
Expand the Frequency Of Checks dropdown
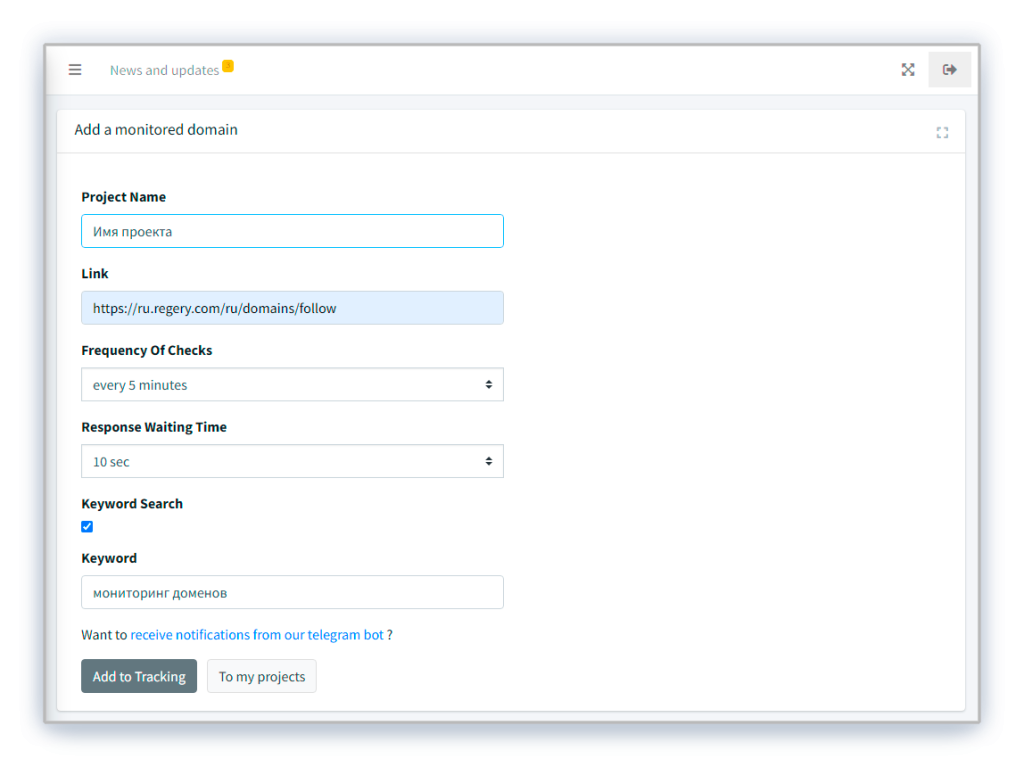(292, 385)
